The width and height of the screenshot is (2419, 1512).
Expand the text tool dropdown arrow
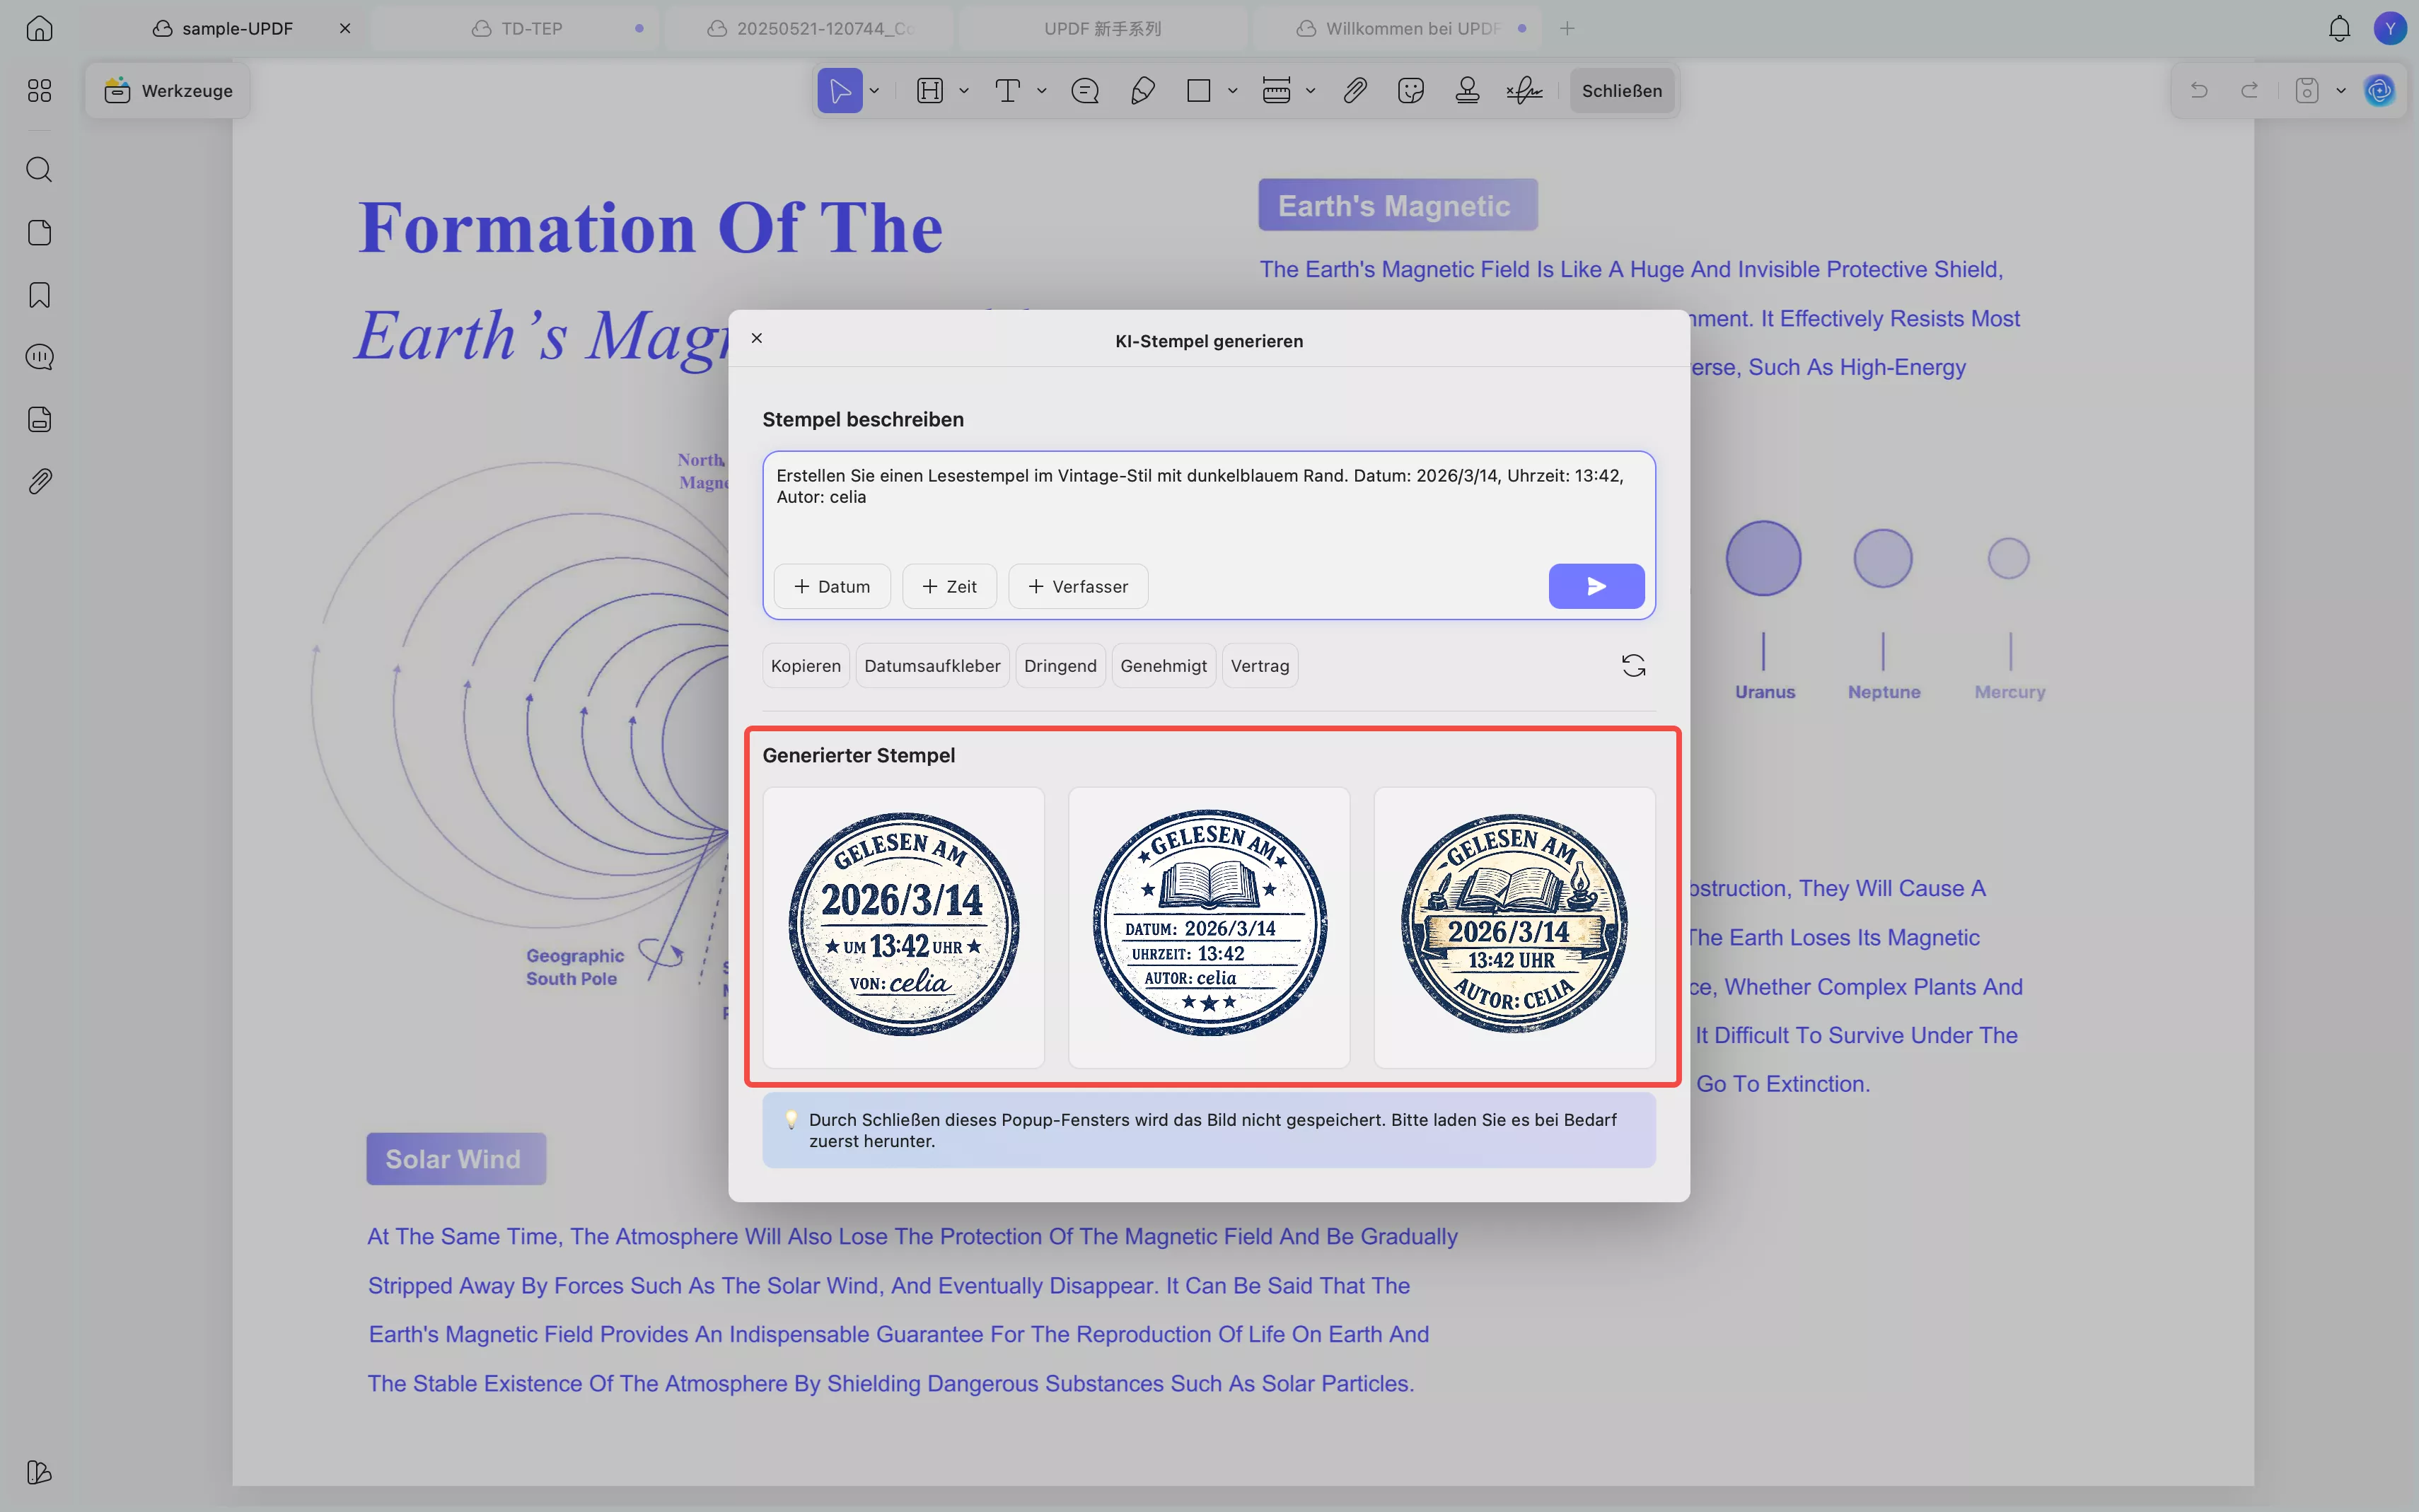coord(1041,91)
